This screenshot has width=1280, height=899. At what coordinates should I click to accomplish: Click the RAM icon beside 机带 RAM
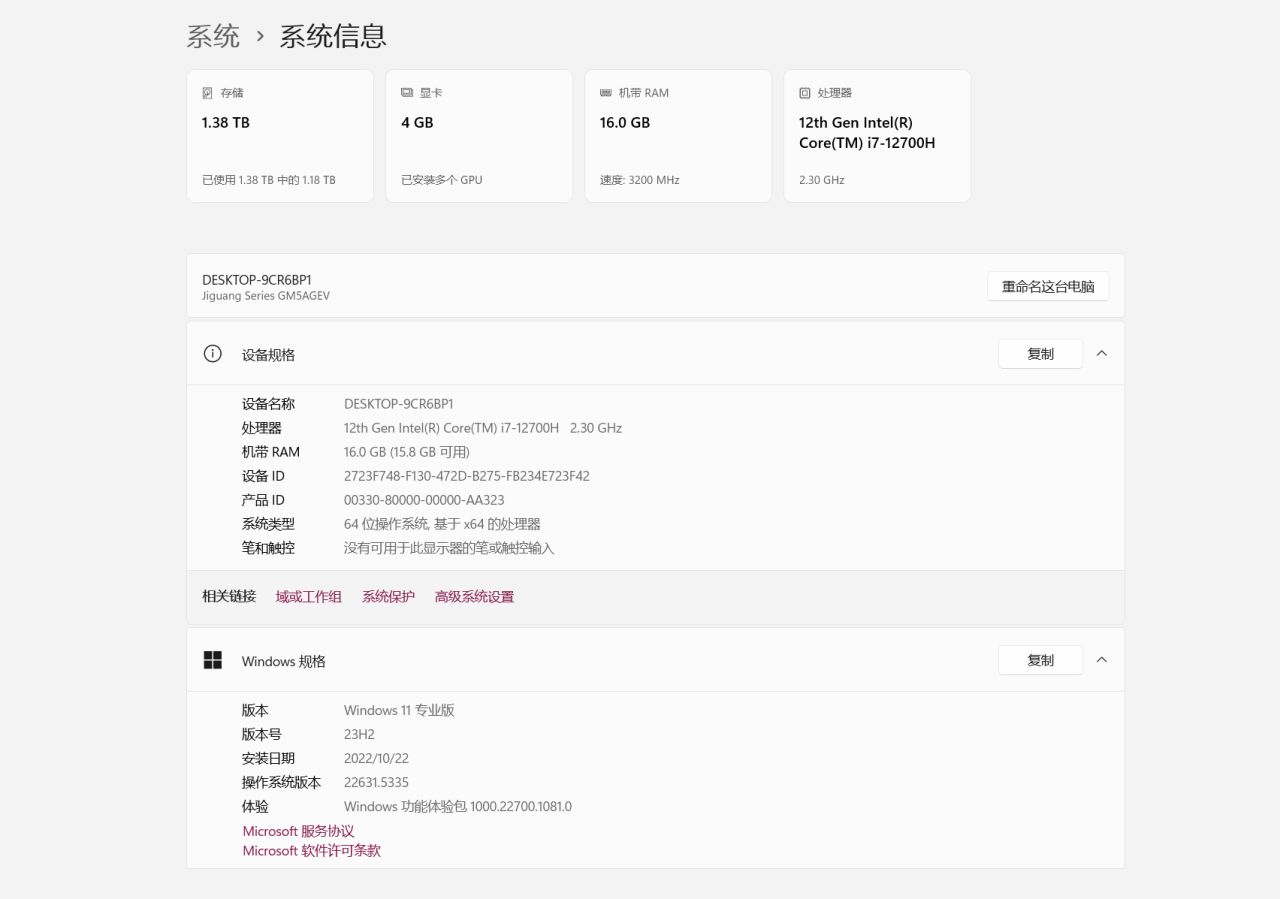click(606, 93)
